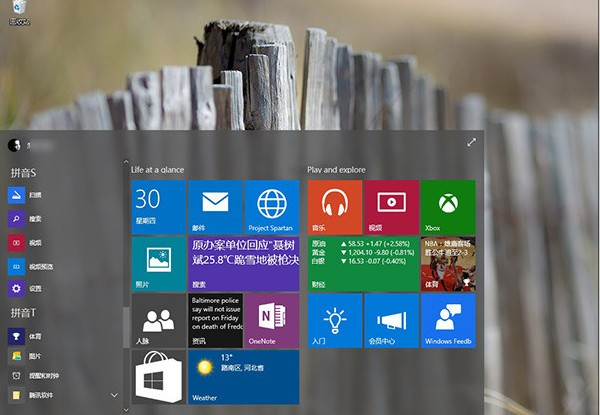The image size is (600, 415).
Task: Click the Play and explore group title
Action: 336,170
